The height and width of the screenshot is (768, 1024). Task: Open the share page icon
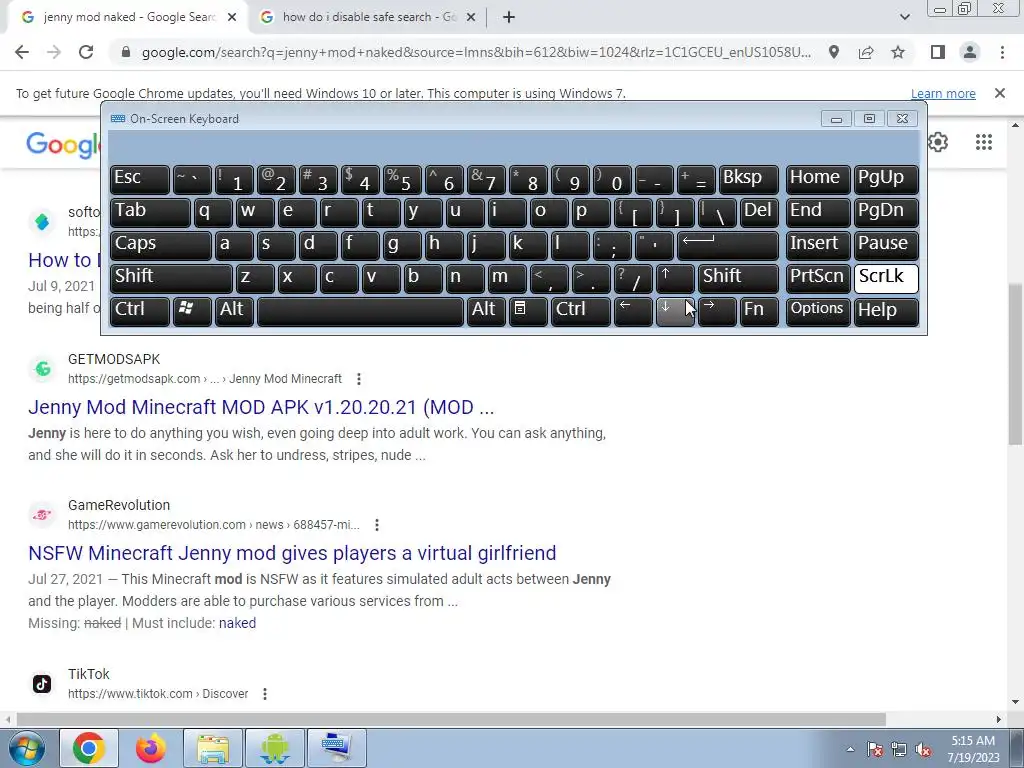tap(866, 52)
